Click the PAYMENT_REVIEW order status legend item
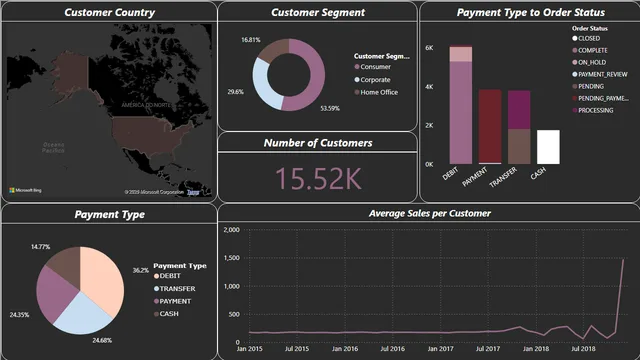 [600, 74]
